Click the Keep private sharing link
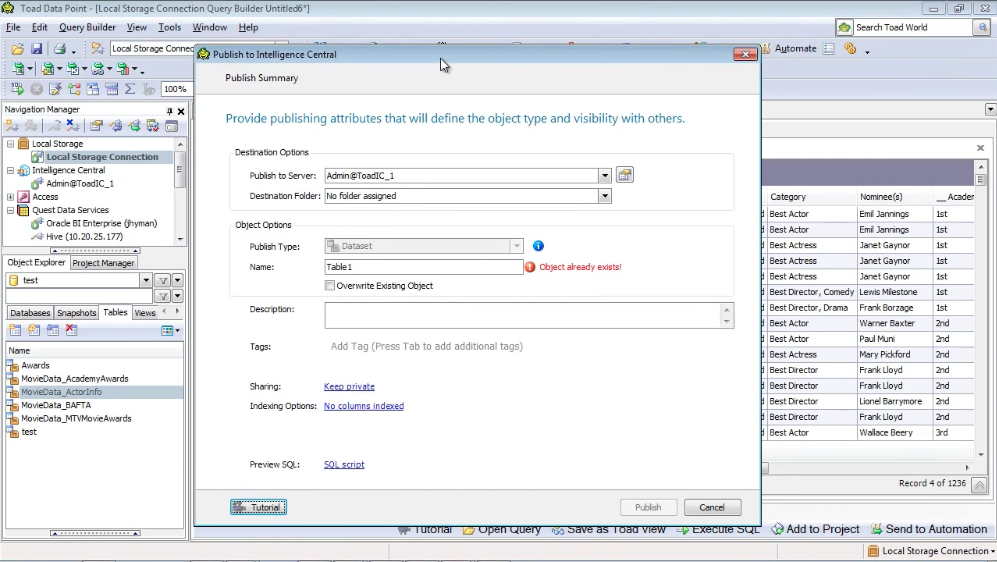Viewport: 997px width, 562px height. coord(349,387)
